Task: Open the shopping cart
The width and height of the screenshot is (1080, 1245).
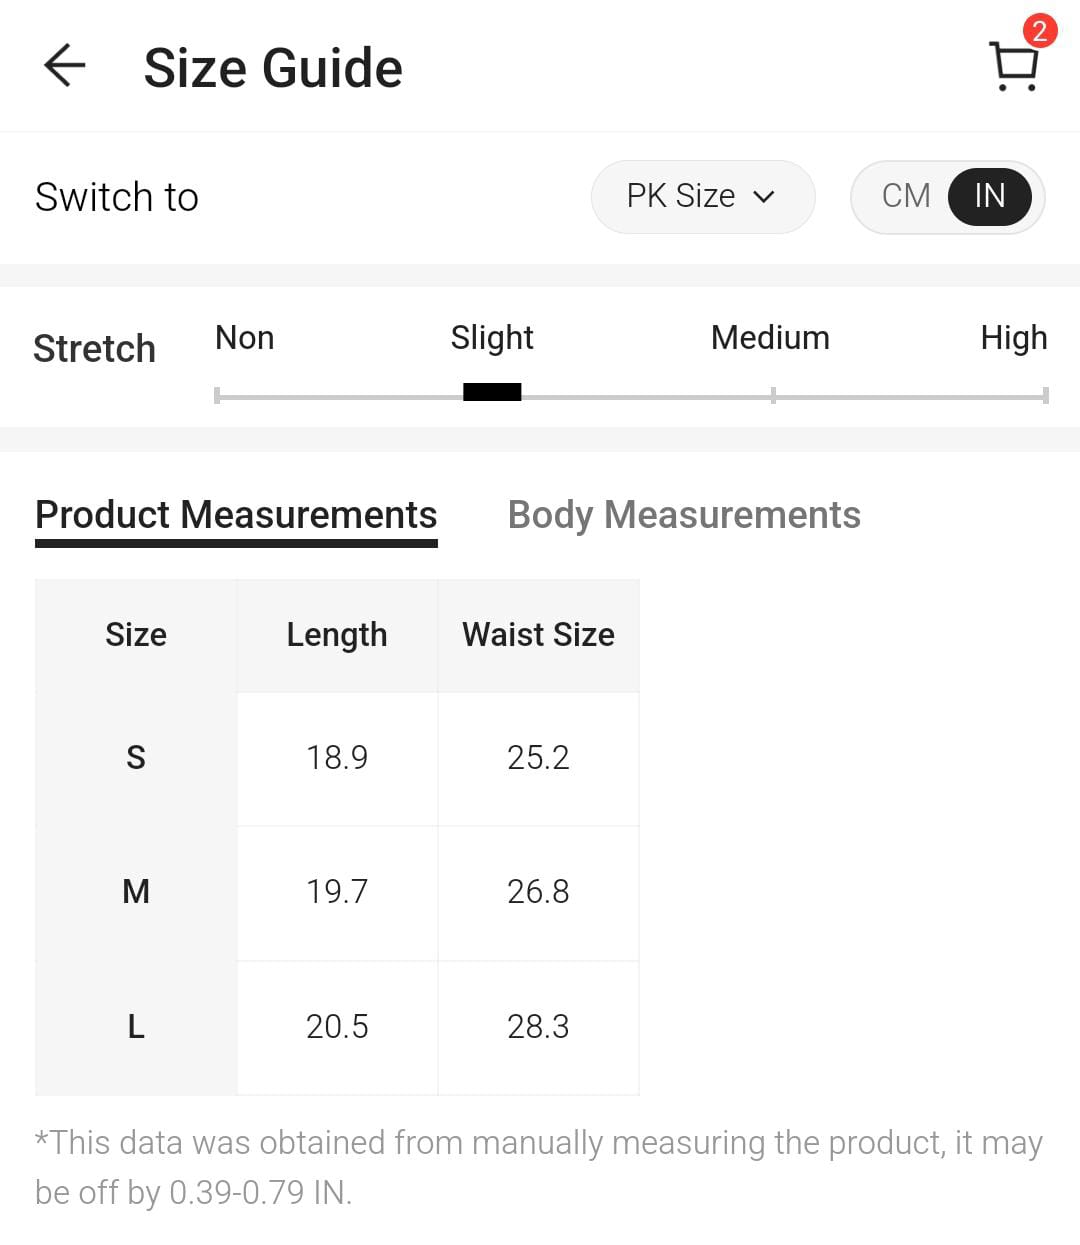Action: 1014,68
